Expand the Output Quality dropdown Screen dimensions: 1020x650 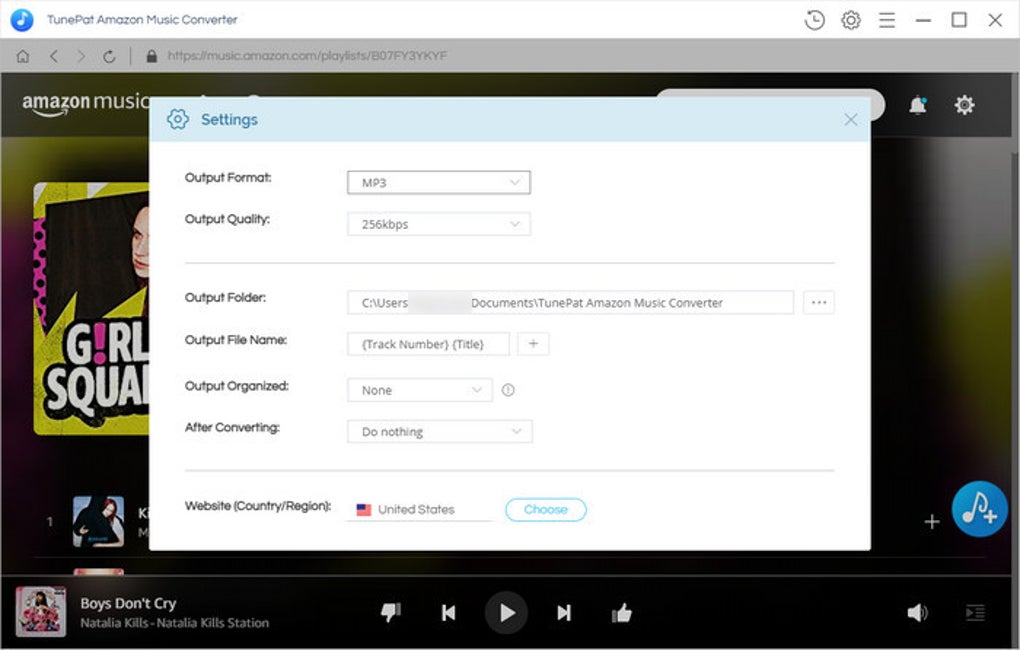pos(438,224)
